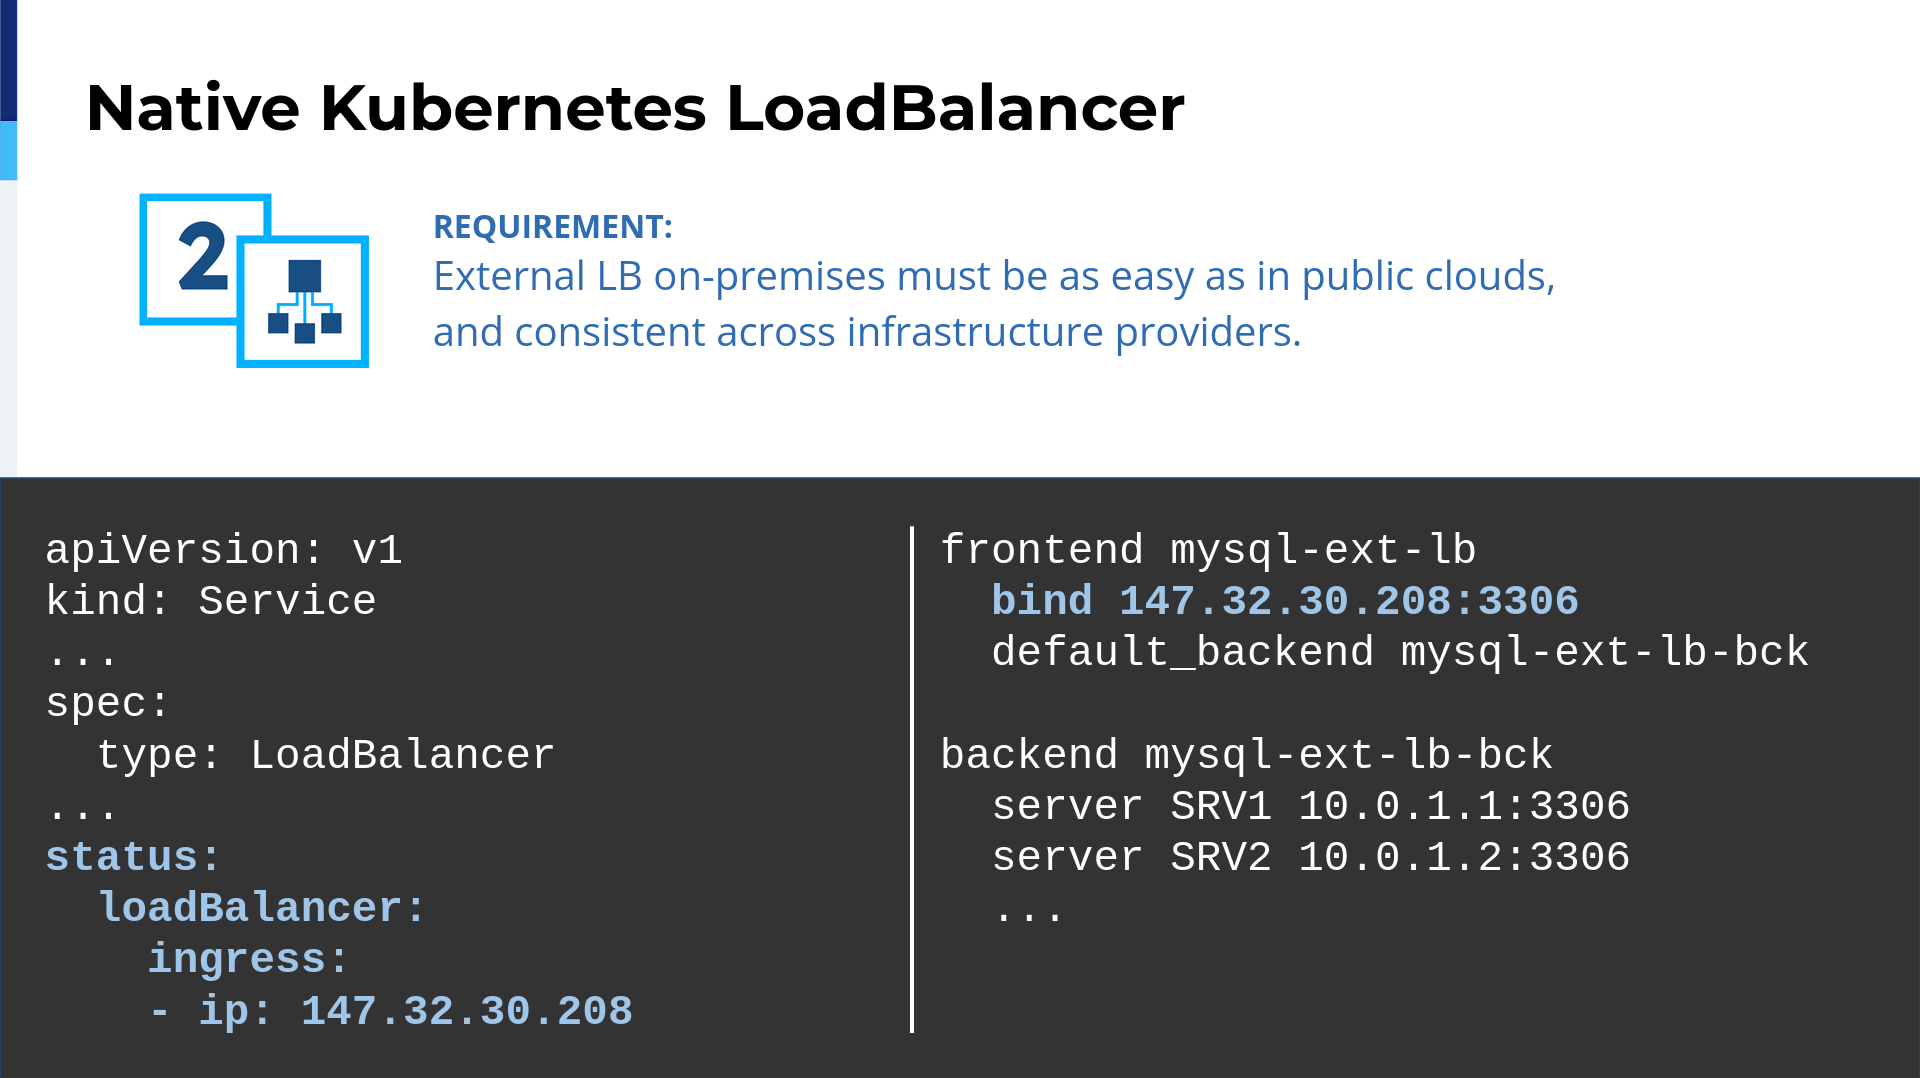Image resolution: width=1920 pixels, height=1078 pixels.
Task: Click the line 'External LB on-premises must be as easy'
Action: (994, 277)
